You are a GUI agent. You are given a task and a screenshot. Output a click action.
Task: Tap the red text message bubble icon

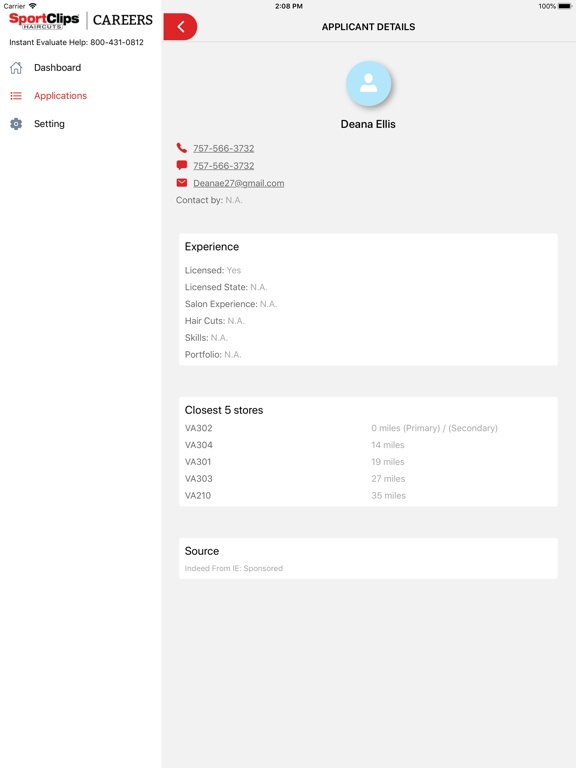[x=182, y=165]
